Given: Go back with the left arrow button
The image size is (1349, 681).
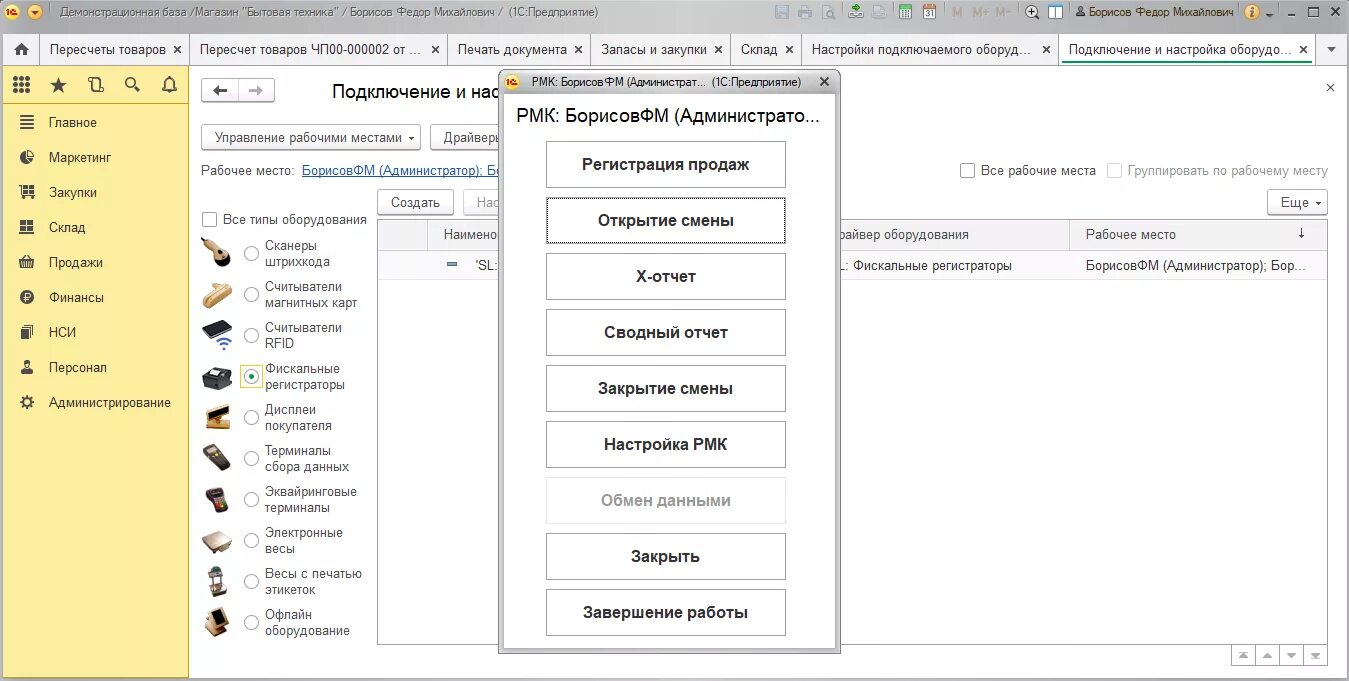Looking at the screenshot, I should pyautogui.click(x=220, y=91).
